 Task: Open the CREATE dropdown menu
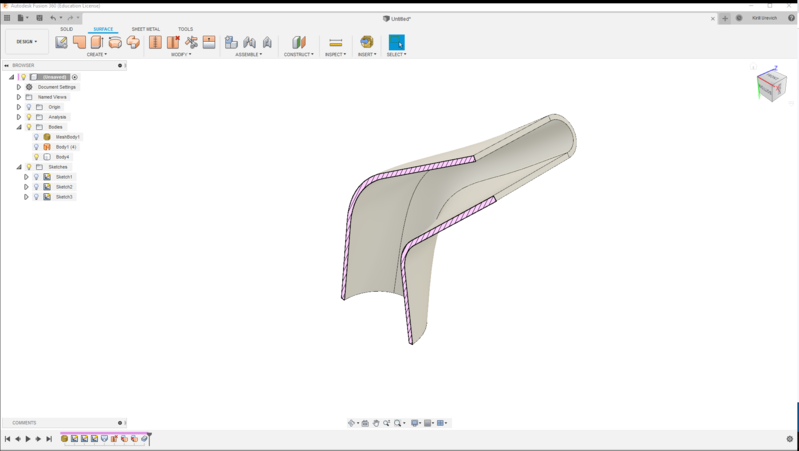[96, 55]
